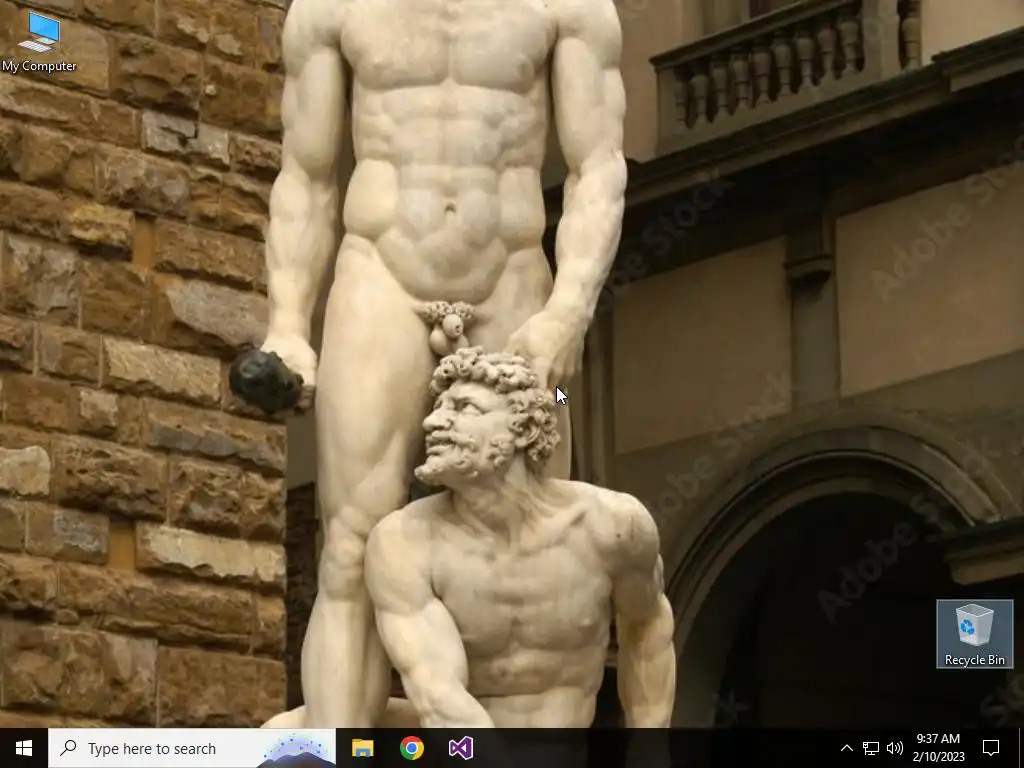Show hidden system tray icons

[846, 748]
